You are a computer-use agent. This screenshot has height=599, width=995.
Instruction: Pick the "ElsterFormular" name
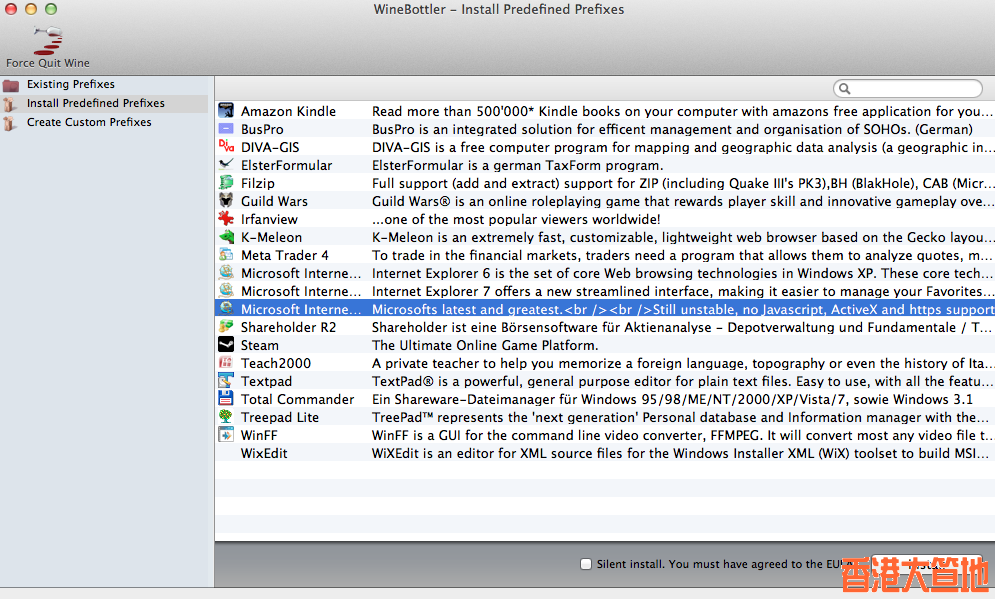[x=286, y=165]
